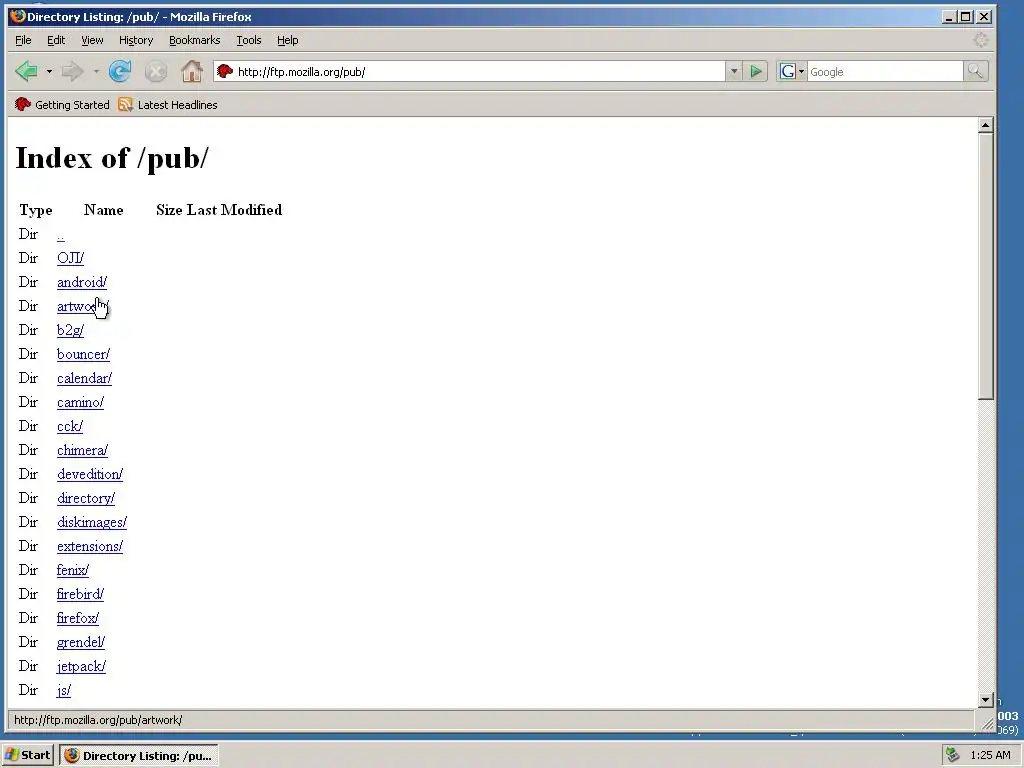Click the search magnifier icon
The width and height of the screenshot is (1024, 768).
976,71
